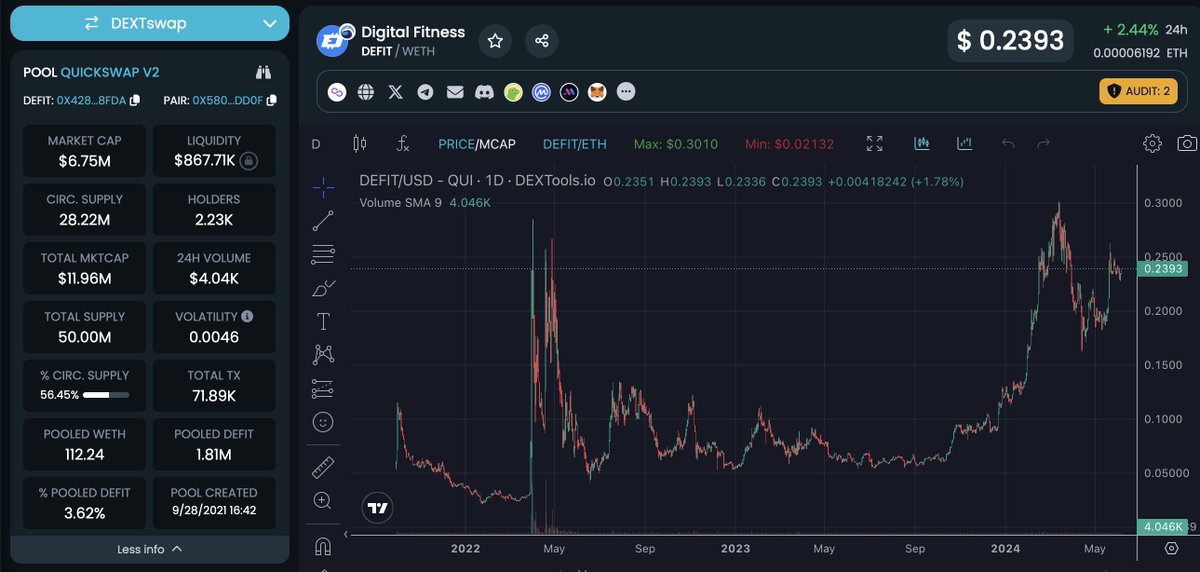This screenshot has width=1200, height=572.
Task: Collapse pool details with Less info
Action: coord(149,549)
